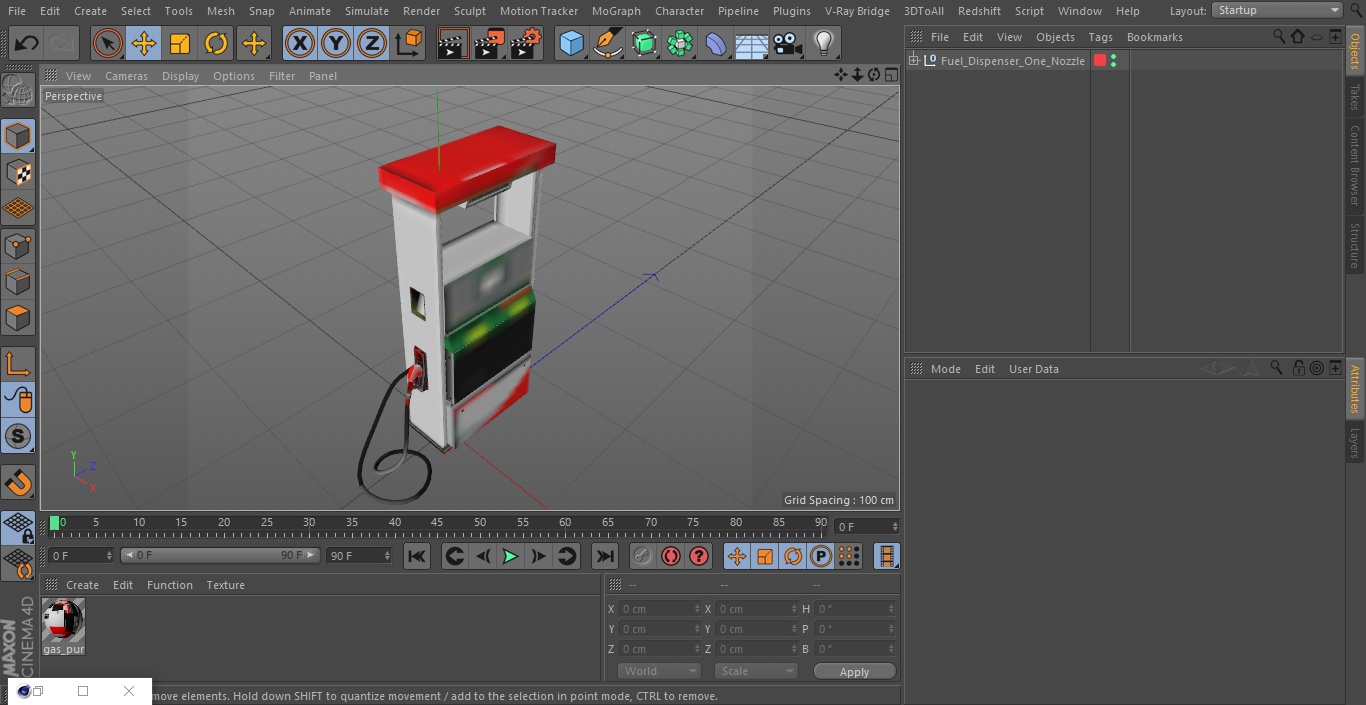Switch to Points mode

(18, 246)
